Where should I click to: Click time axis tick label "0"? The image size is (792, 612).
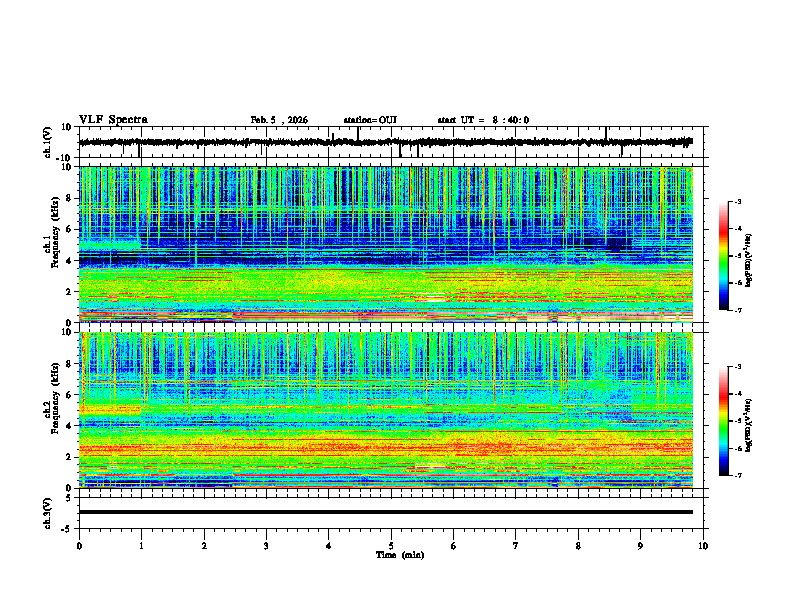pyautogui.click(x=79, y=546)
